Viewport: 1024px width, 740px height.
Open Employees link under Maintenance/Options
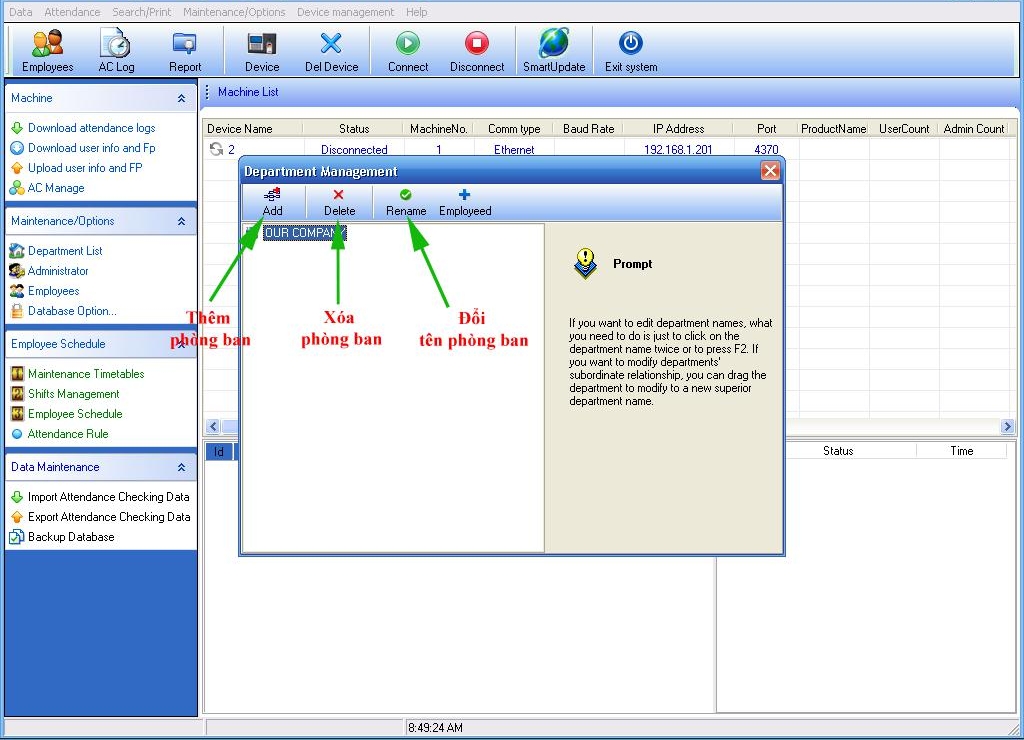point(53,291)
